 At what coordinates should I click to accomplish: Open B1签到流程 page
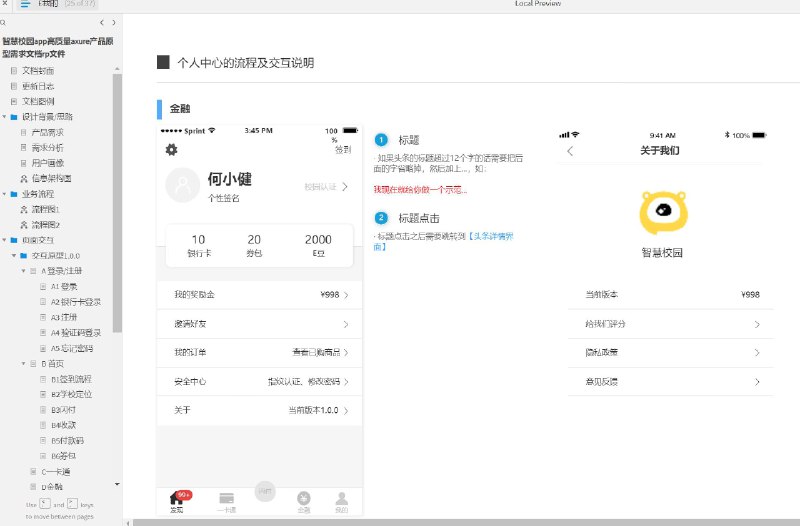point(71,379)
